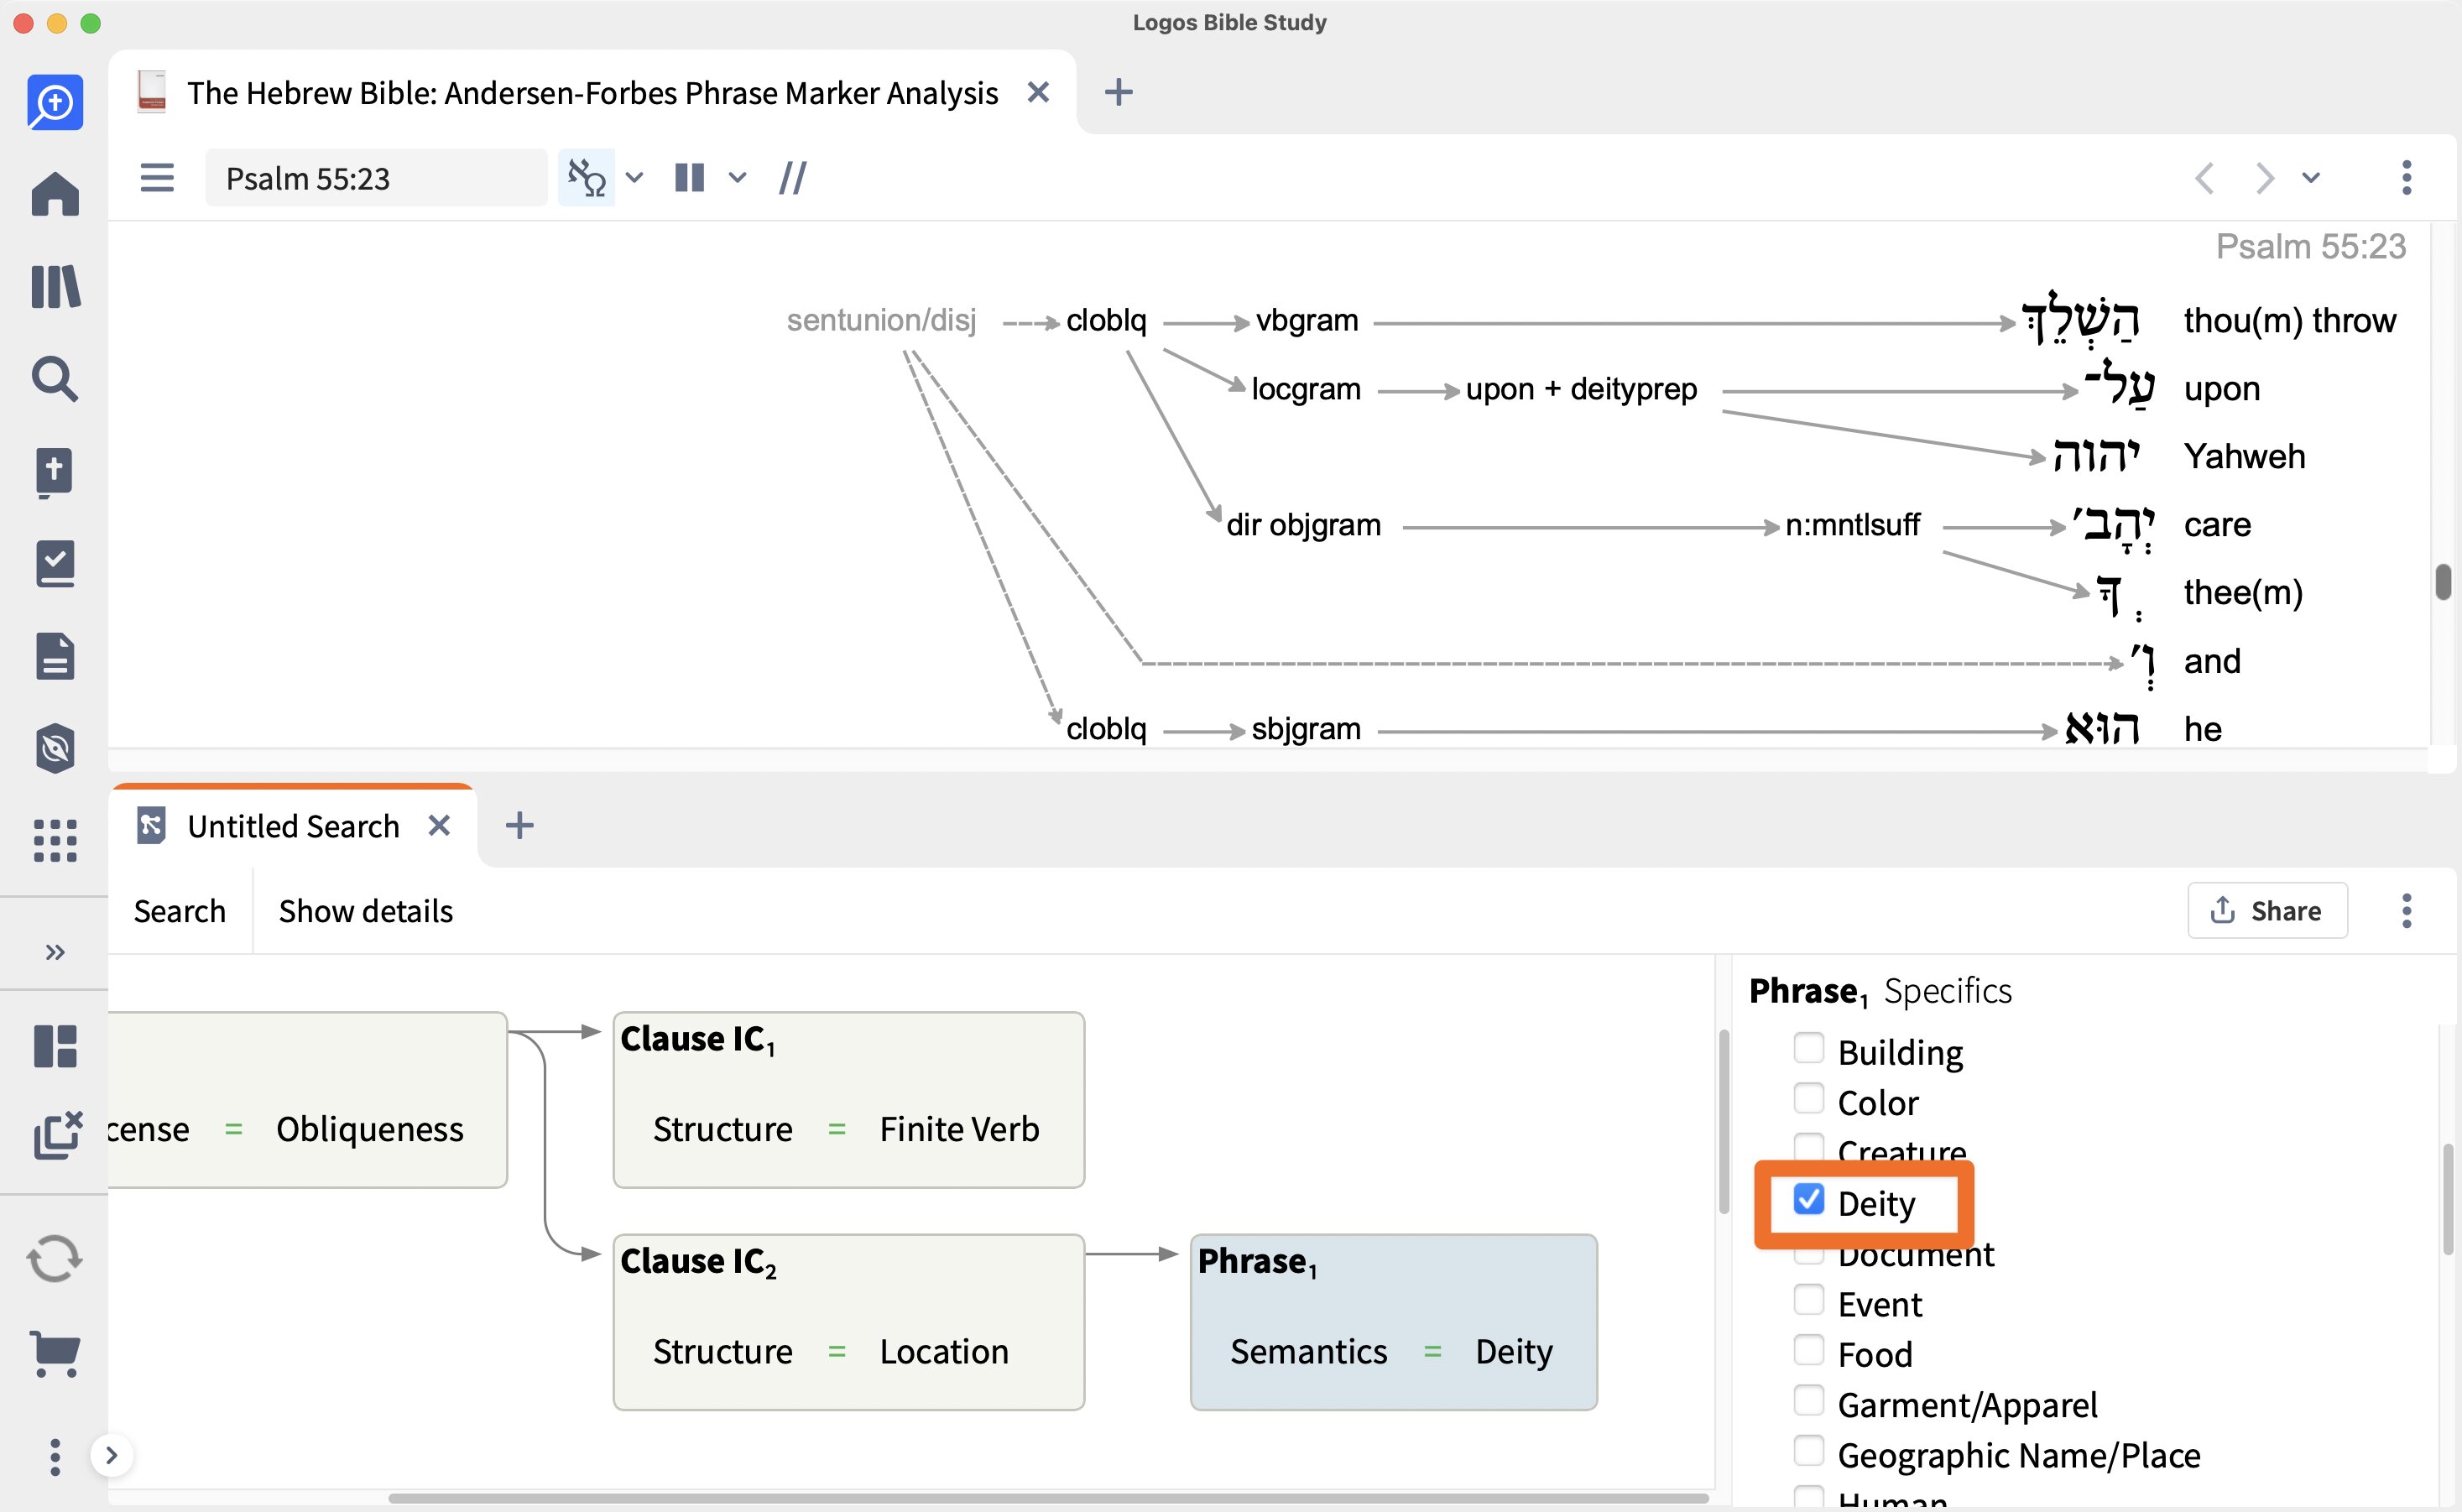Open the Library from the sidebar
This screenshot has width=2462, height=1512.
tap(55, 287)
